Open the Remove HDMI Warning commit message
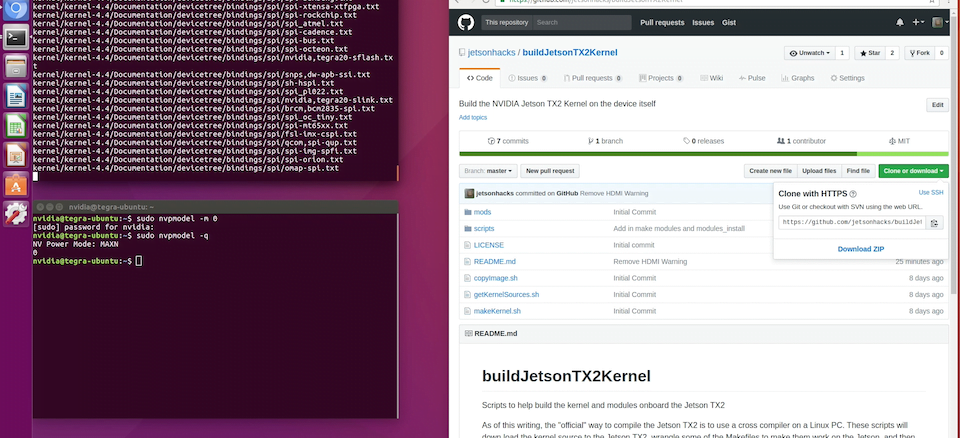The image size is (960, 438). [613, 194]
